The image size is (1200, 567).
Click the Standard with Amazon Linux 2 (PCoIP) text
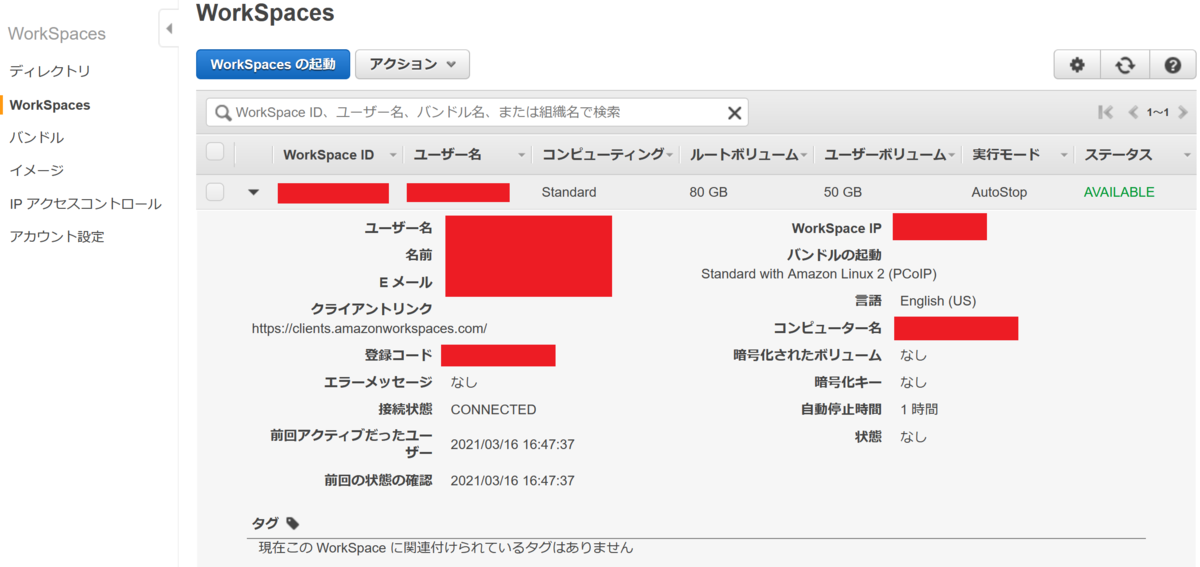[819, 273]
